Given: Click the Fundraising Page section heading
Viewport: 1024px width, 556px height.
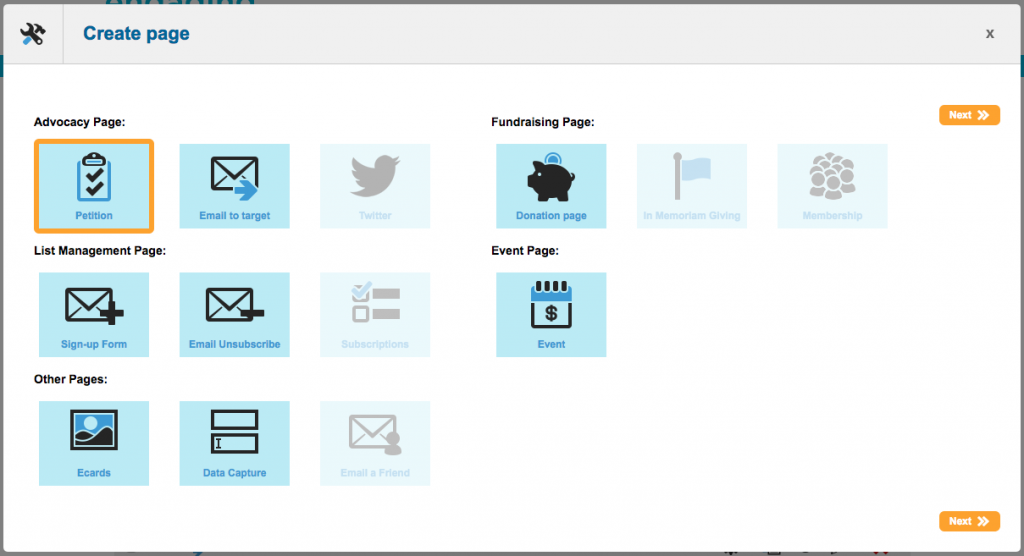Looking at the screenshot, I should [542, 122].
